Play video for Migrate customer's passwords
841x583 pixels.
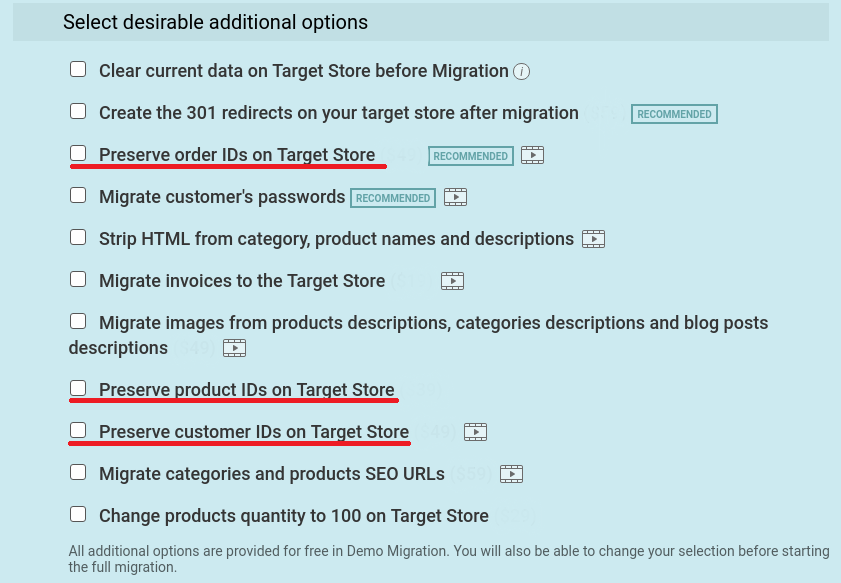pyautogui.click(x=455, y=197)
